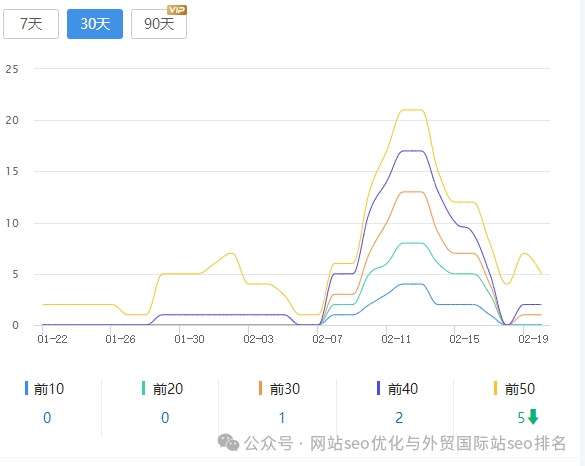Click the blue 前10 color marker
Image resolution: width=585 pixels, height=466 pixels.
click(x=26, y=388)
